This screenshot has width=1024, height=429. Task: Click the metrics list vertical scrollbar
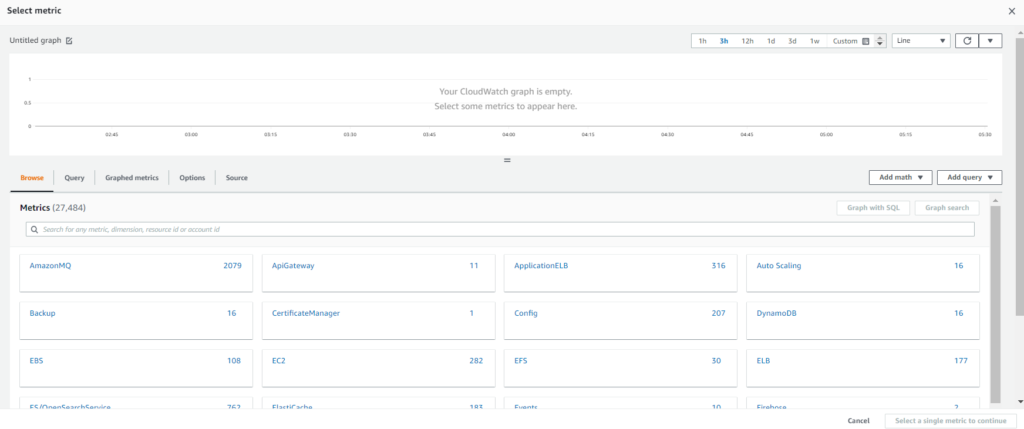(x=995, y=303)
